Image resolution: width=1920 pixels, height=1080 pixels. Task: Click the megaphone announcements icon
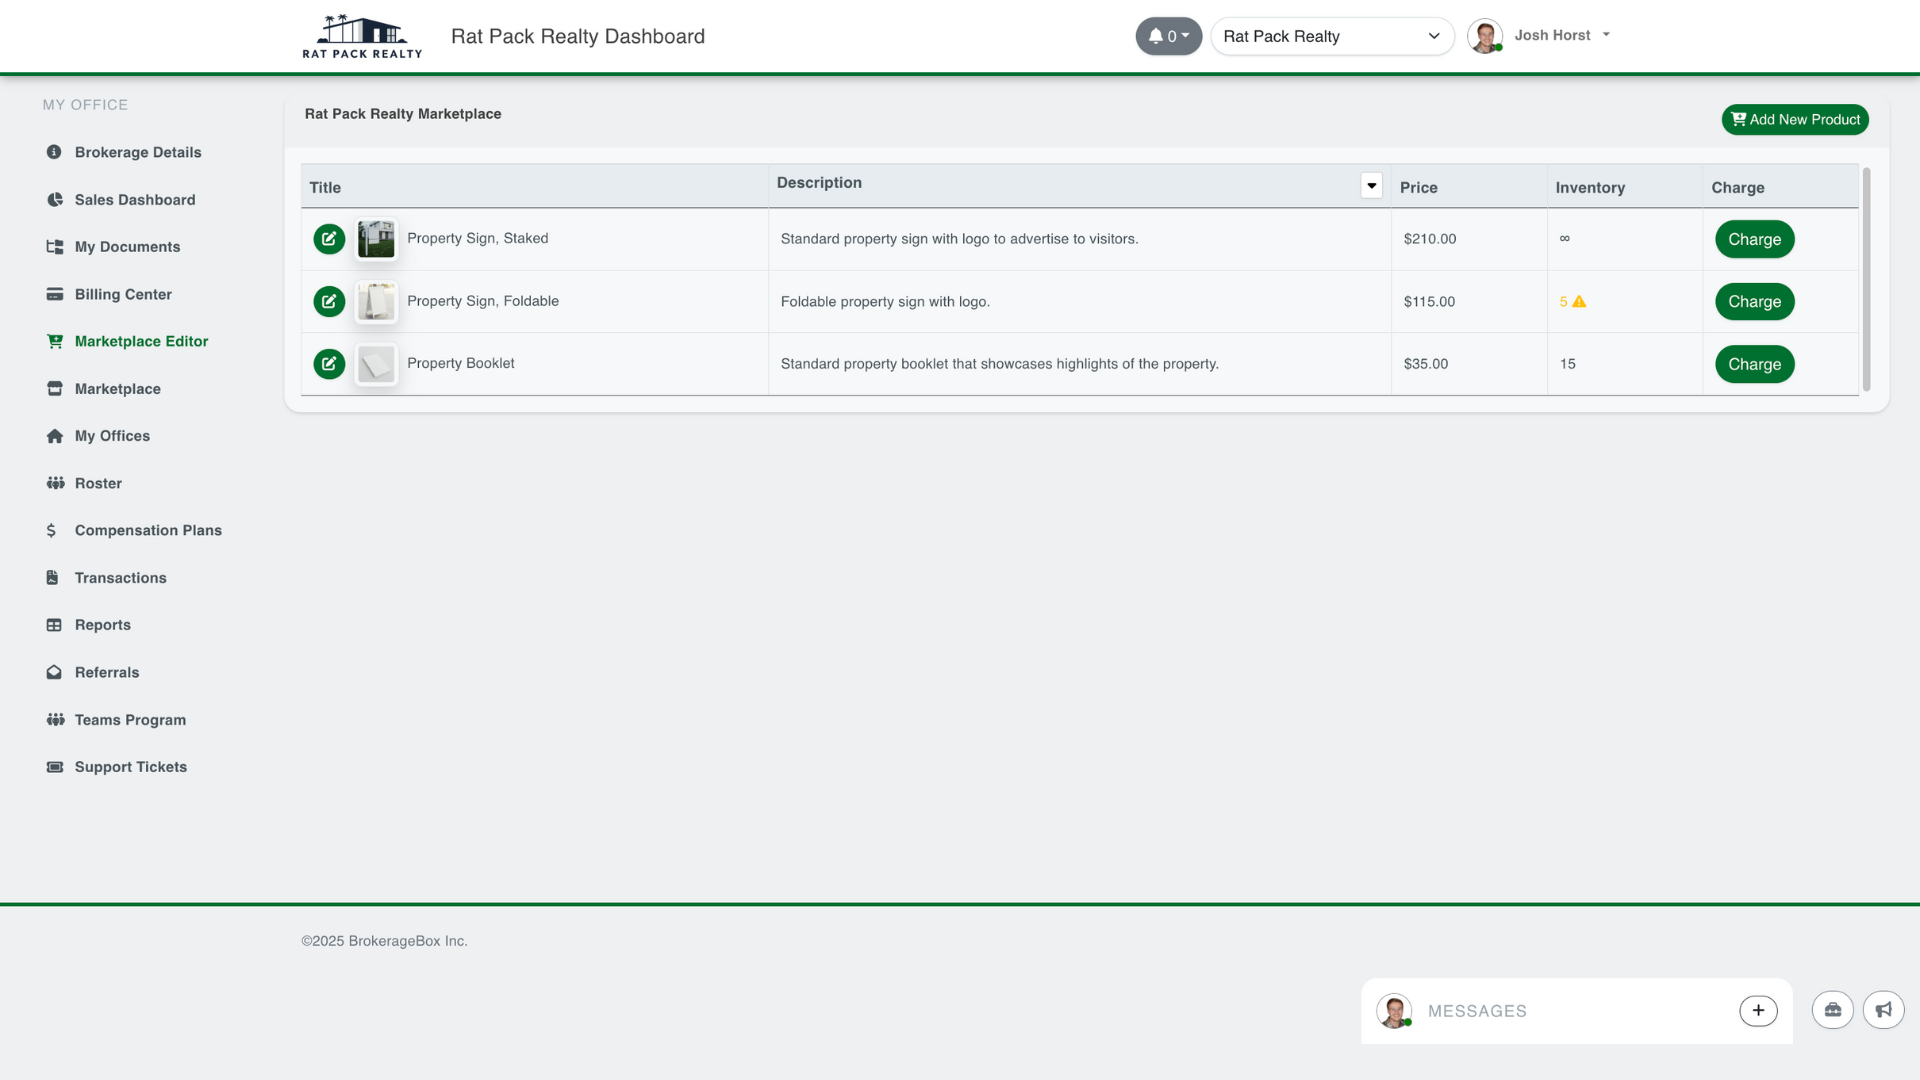click(1883, 1010)
